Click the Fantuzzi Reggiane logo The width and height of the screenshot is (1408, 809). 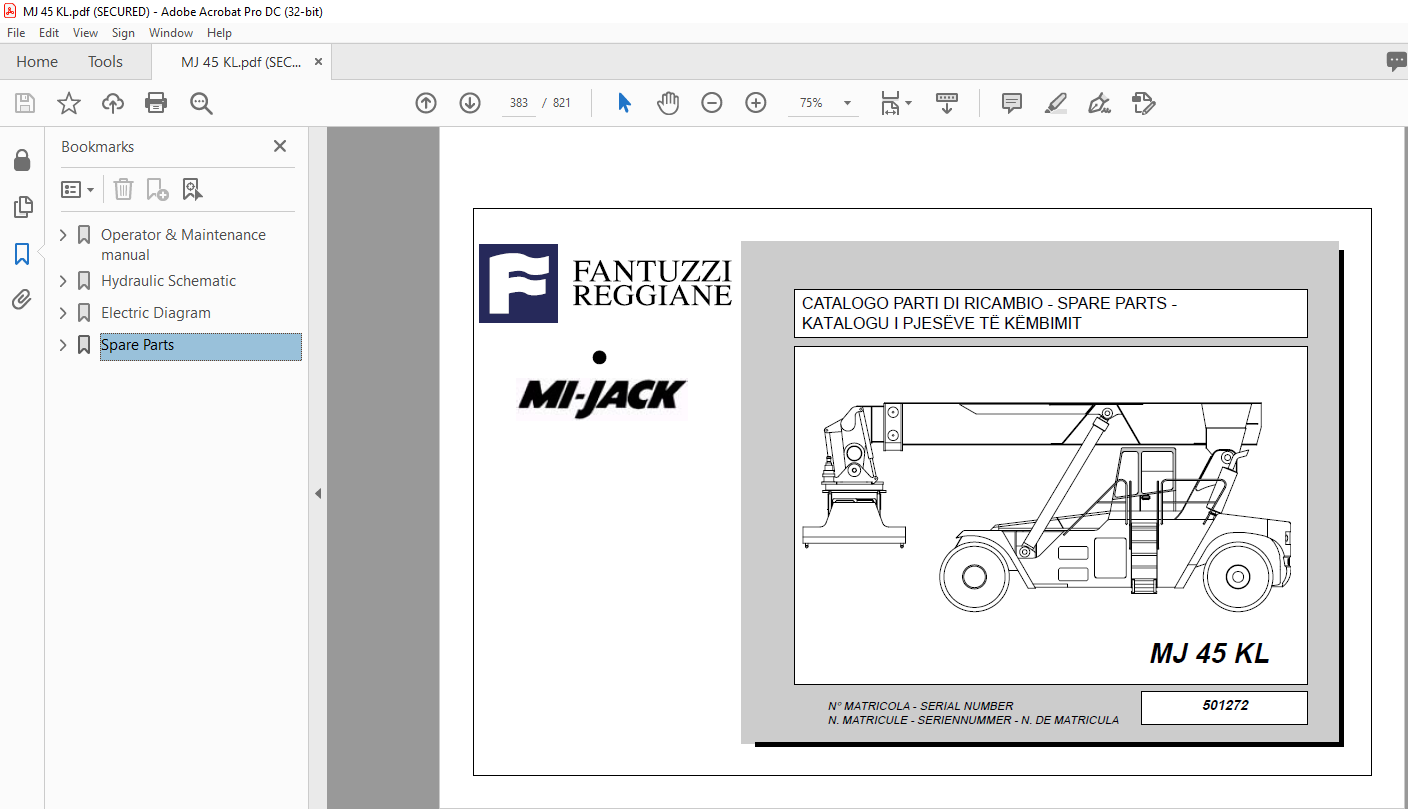[605, 283]
